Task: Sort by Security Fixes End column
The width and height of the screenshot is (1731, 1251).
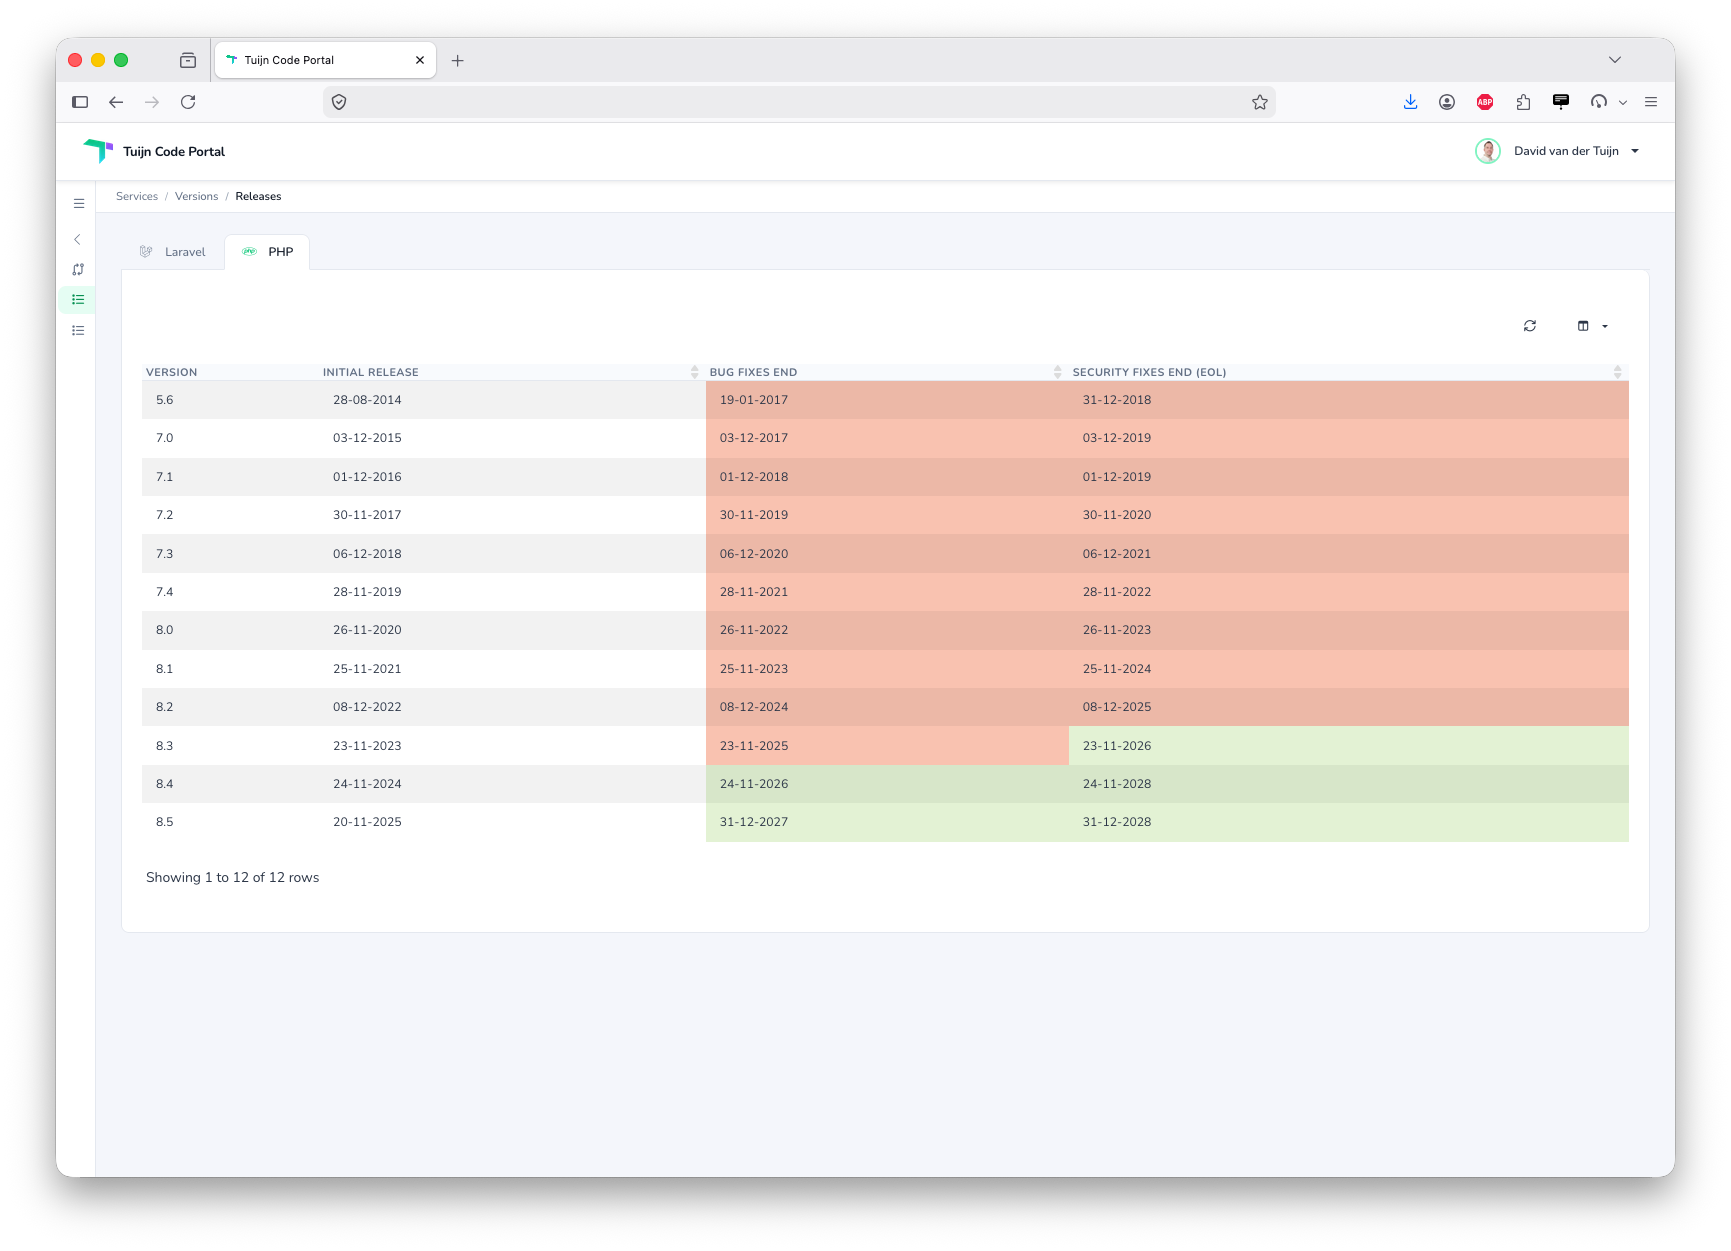Action: coord(1347,372)
